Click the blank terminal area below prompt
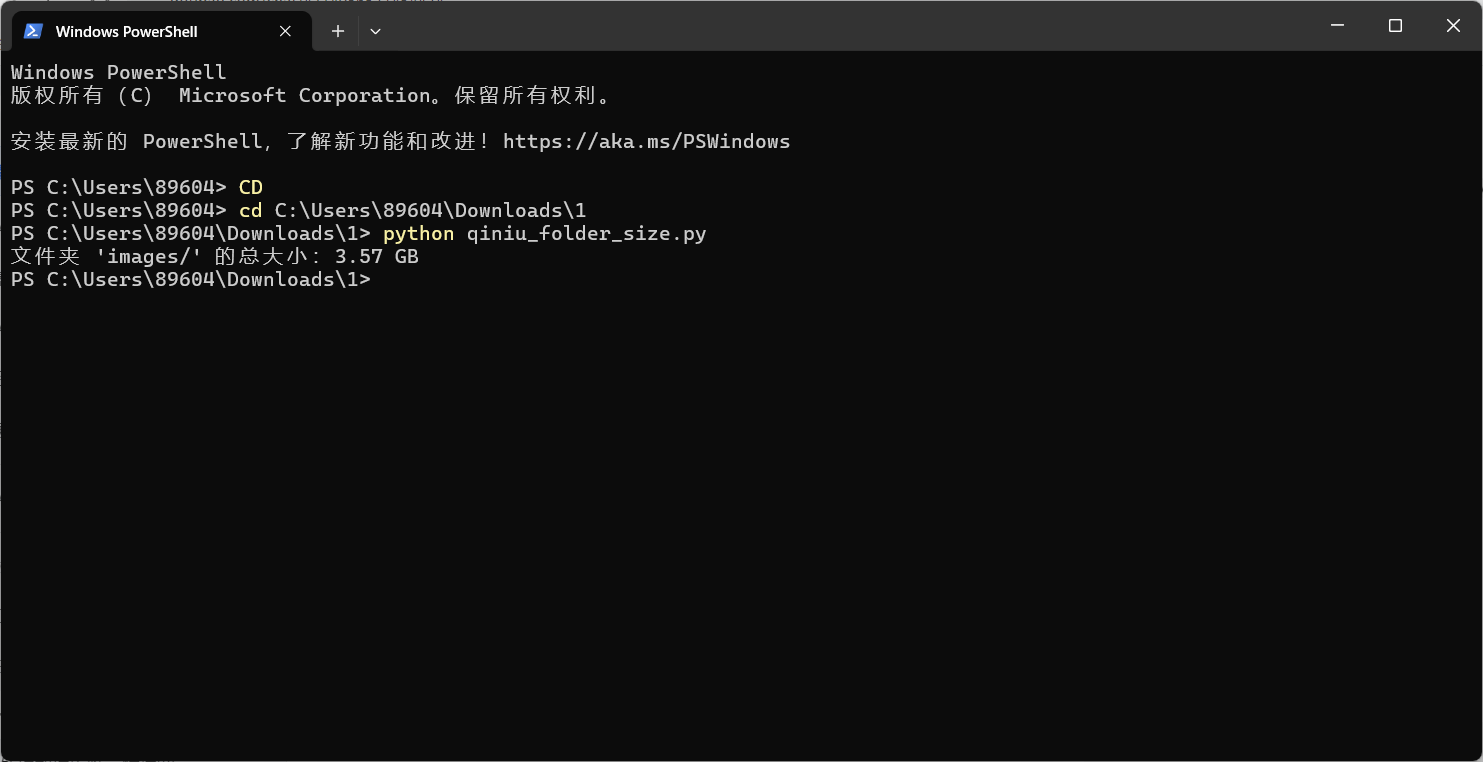 [741, 520]
